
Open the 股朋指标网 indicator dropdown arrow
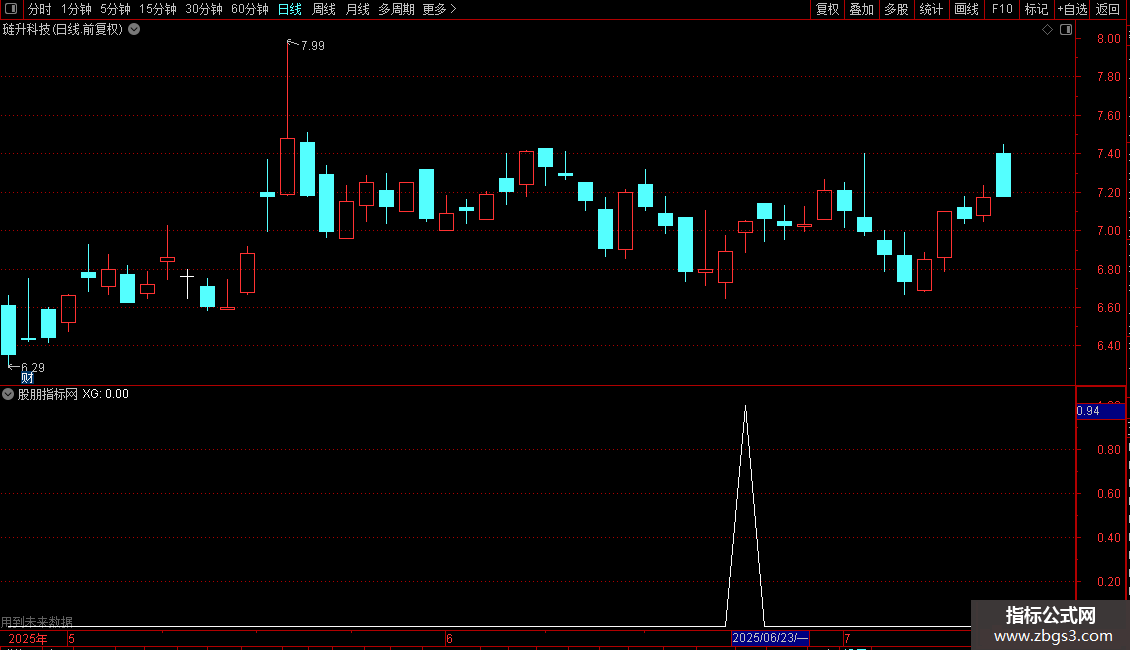8,394
